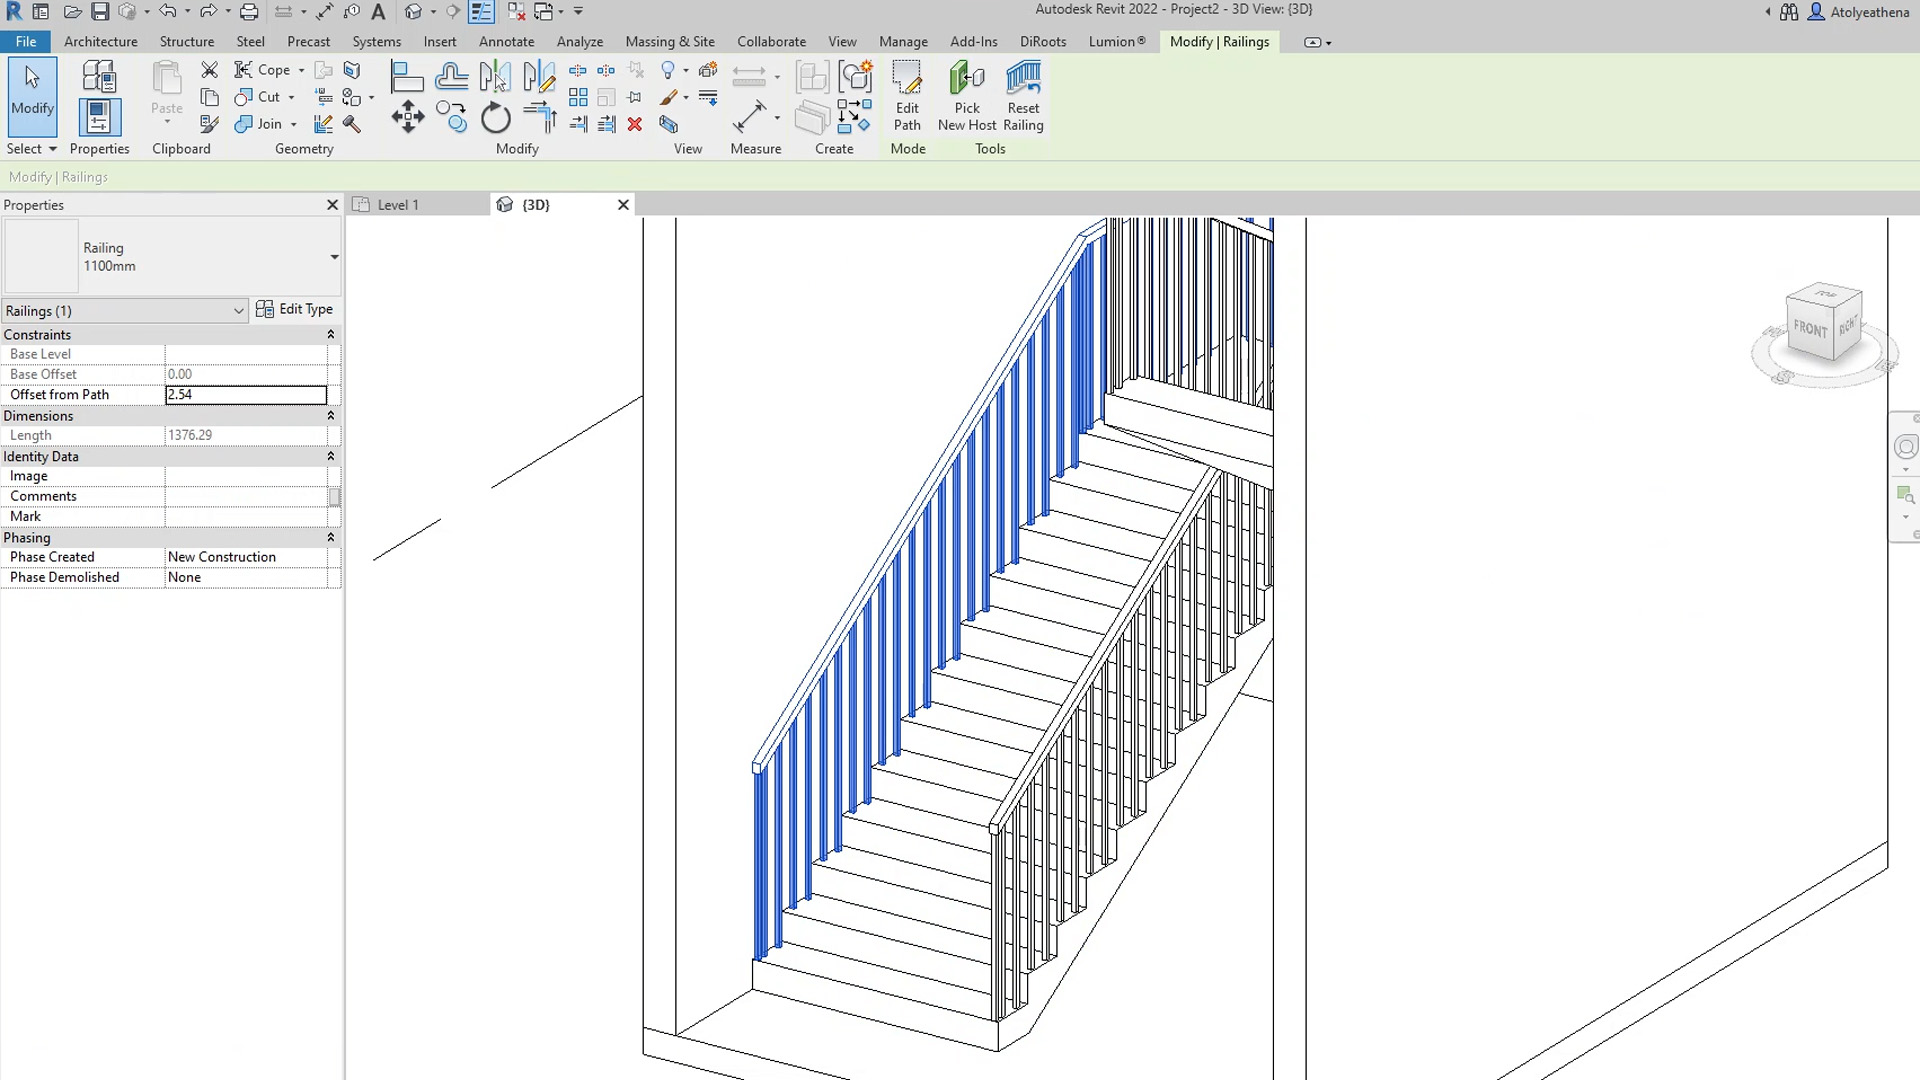1920x1080 pixels.
Task: Open the Annotate ribbon tab
Action: point(506,41)
